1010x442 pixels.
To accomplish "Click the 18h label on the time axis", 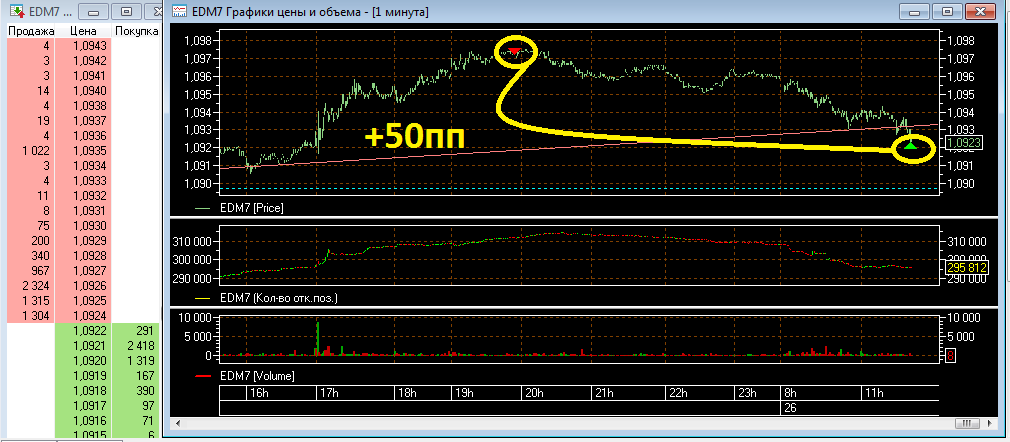I will (x=406, y=393).
